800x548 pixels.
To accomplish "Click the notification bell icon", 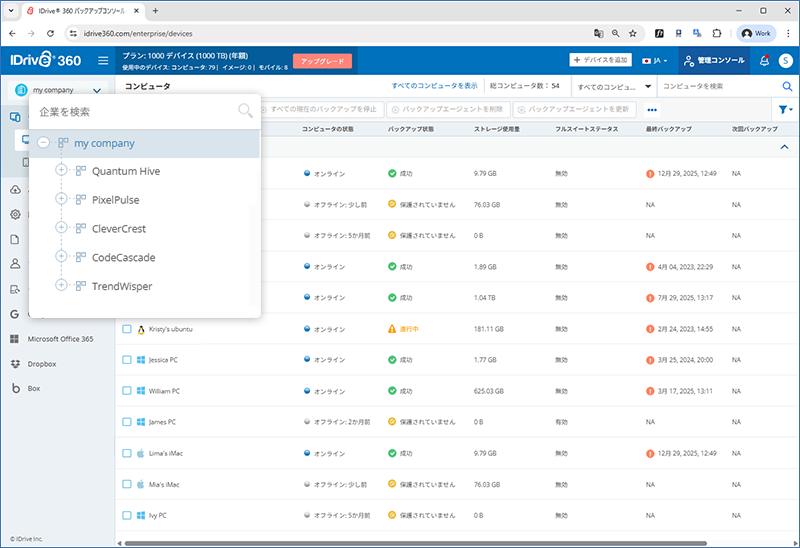I will pos(764,61).
